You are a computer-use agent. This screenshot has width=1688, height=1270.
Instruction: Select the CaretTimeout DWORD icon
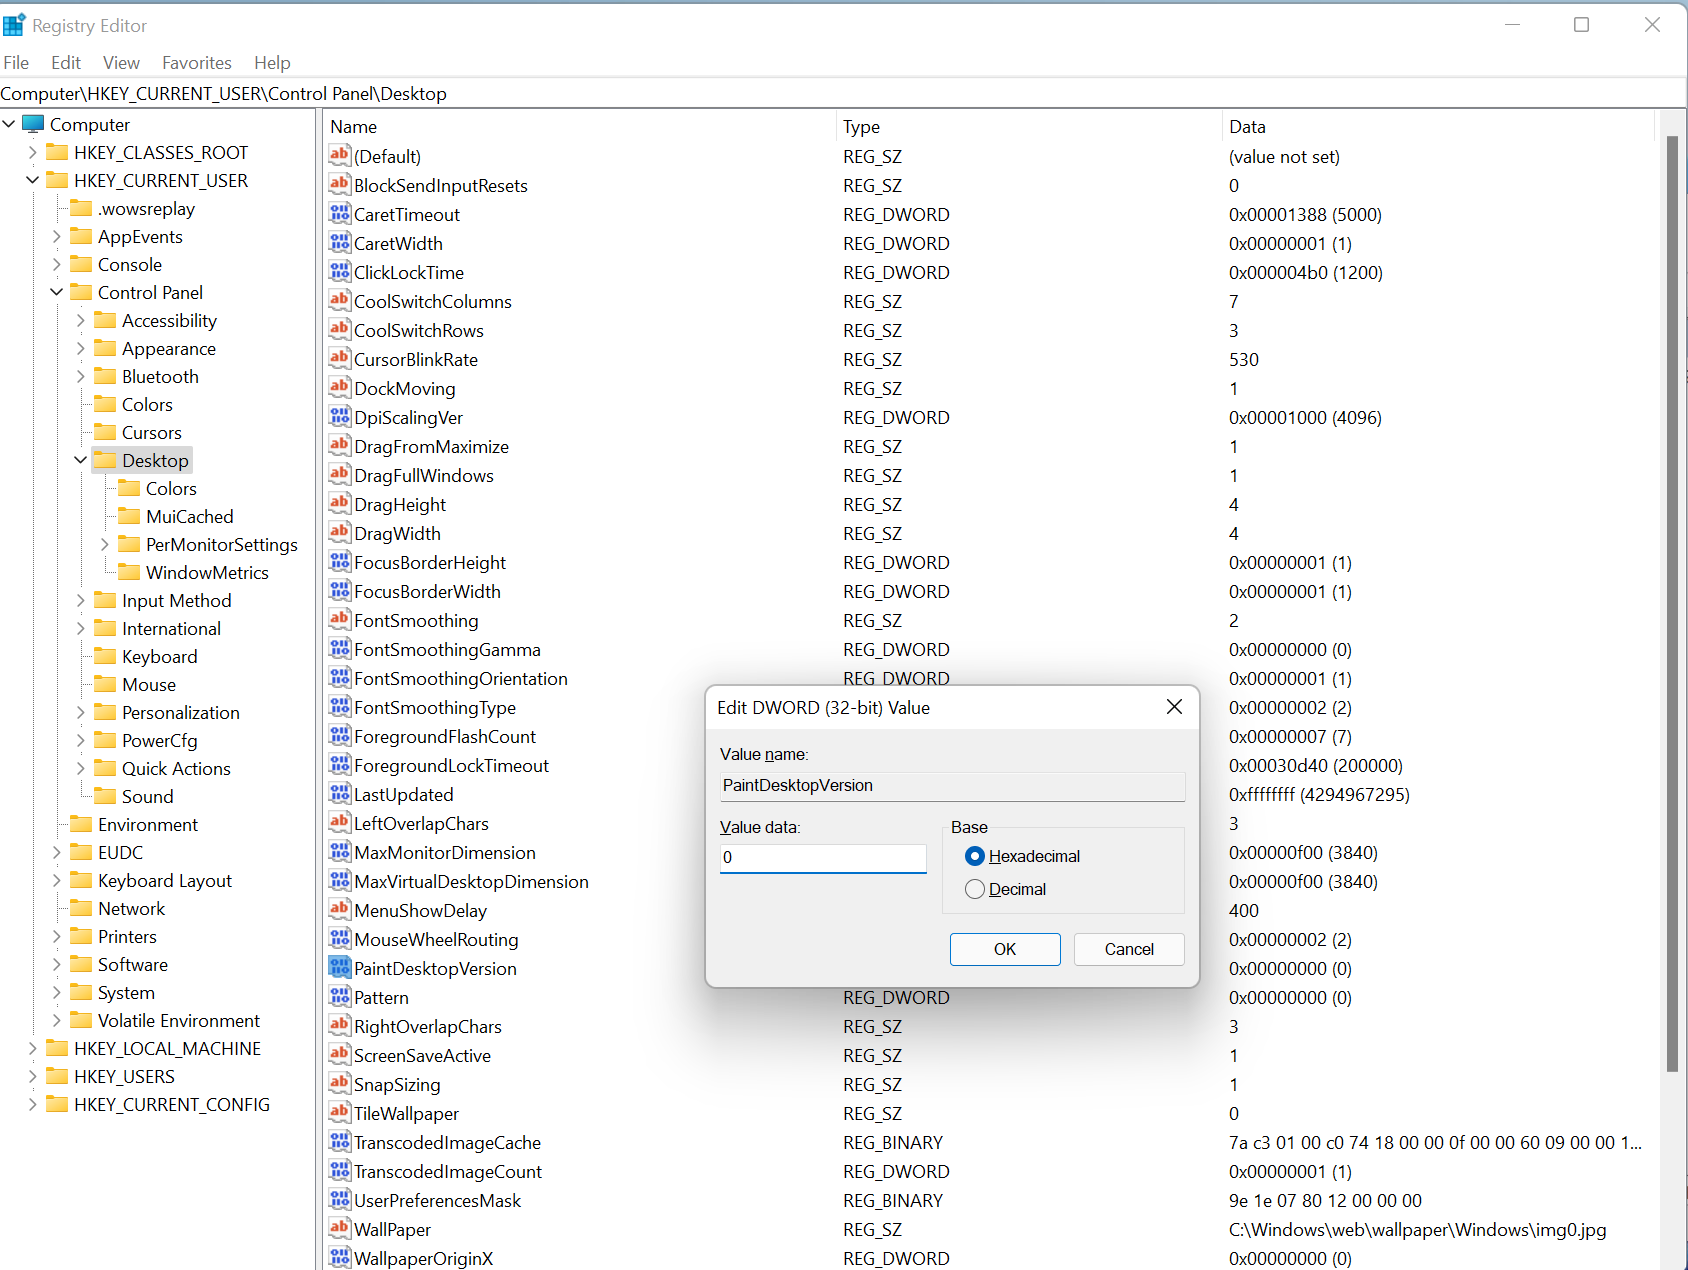(x=340, y=213)
